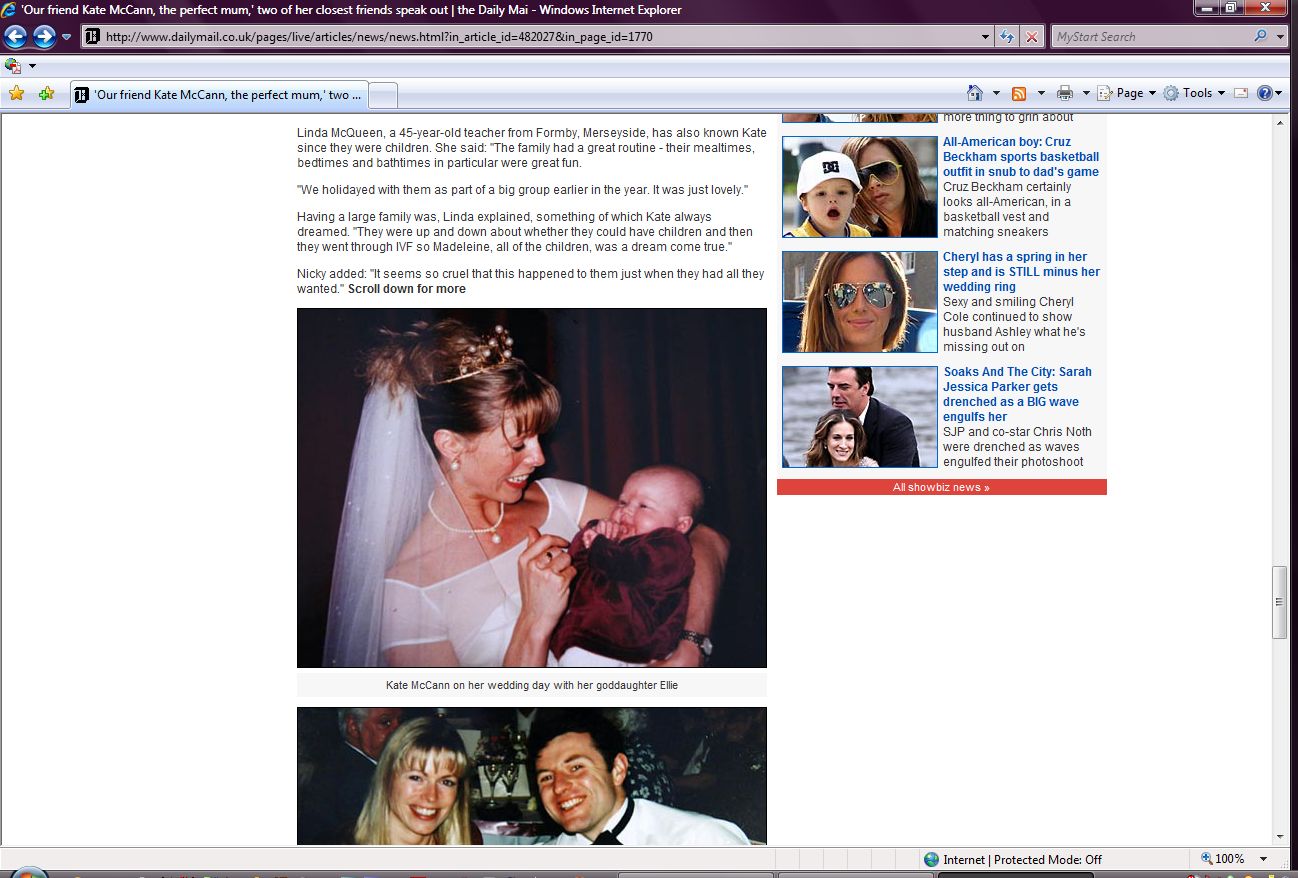Click the 'All showbiz news' link
The height and width of the screenshot is (878, 1298).
(x=941, y=487)
